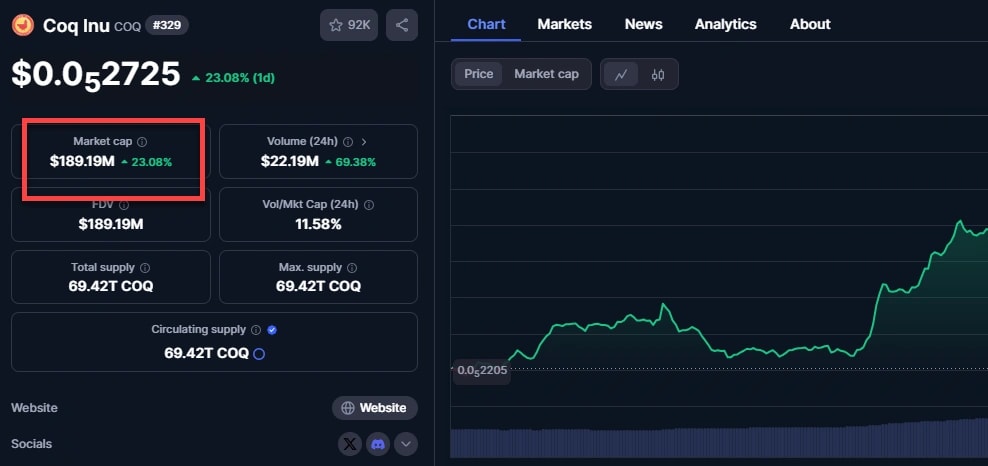Click Circulating supply verified badge
The image size is (988, 466).
coord(272,329)
